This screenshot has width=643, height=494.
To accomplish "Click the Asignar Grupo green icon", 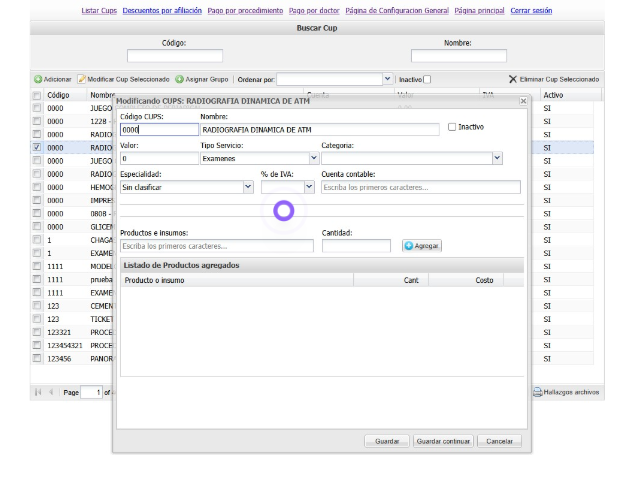I will 180,79.
